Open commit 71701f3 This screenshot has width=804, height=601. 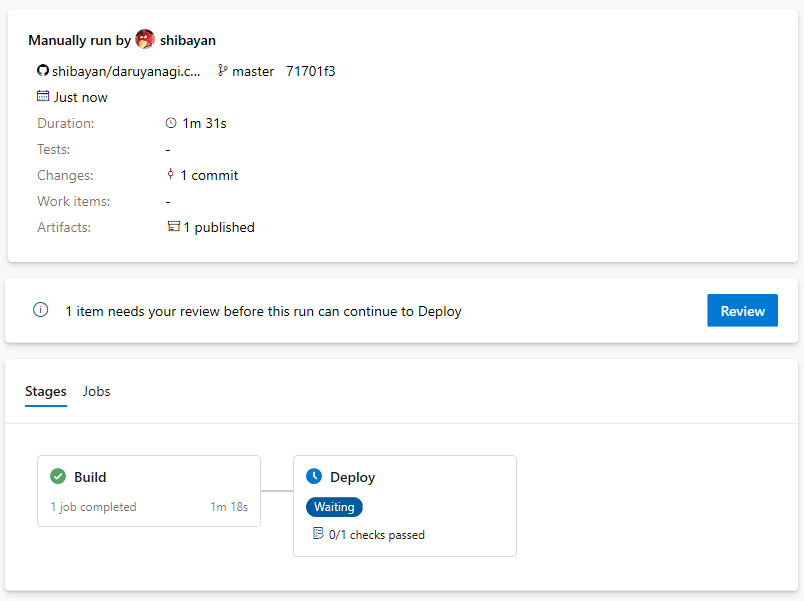(311, 71)
